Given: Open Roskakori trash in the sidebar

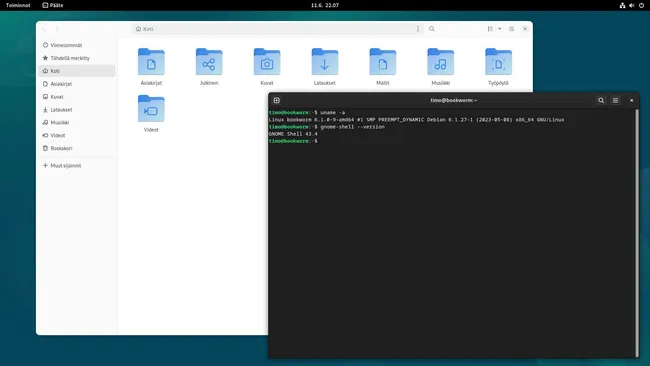Looking at the screenshot, I should click(x=77, y=148).
